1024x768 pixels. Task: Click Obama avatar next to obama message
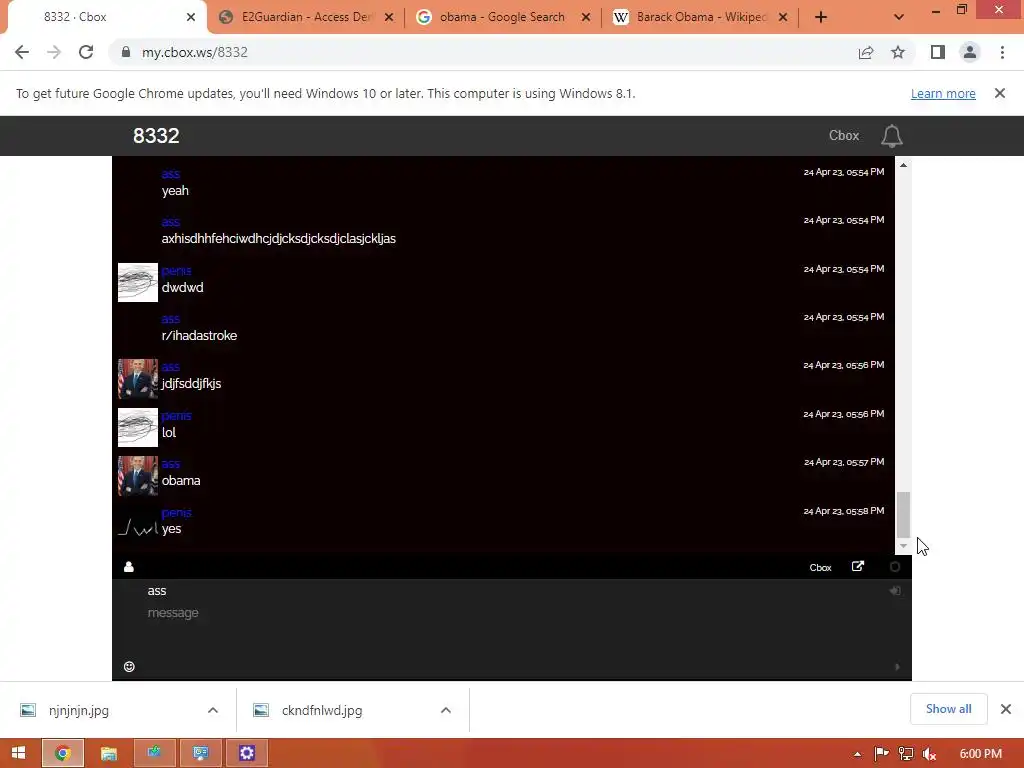[x=138, y=475]
